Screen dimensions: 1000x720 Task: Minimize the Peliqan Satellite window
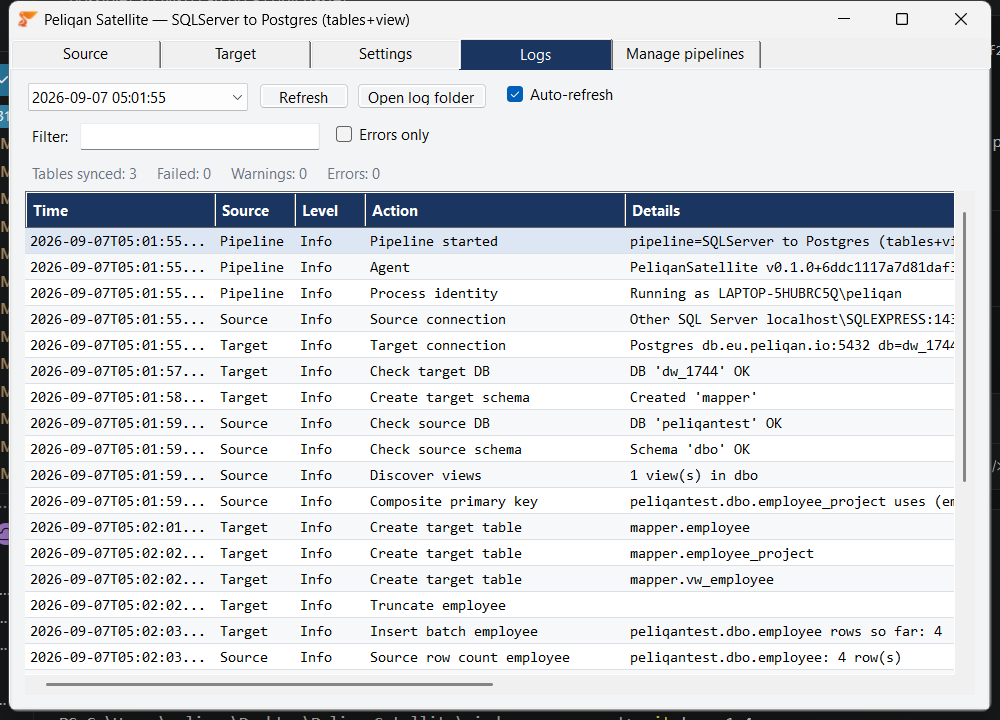[x=844, y=19]
